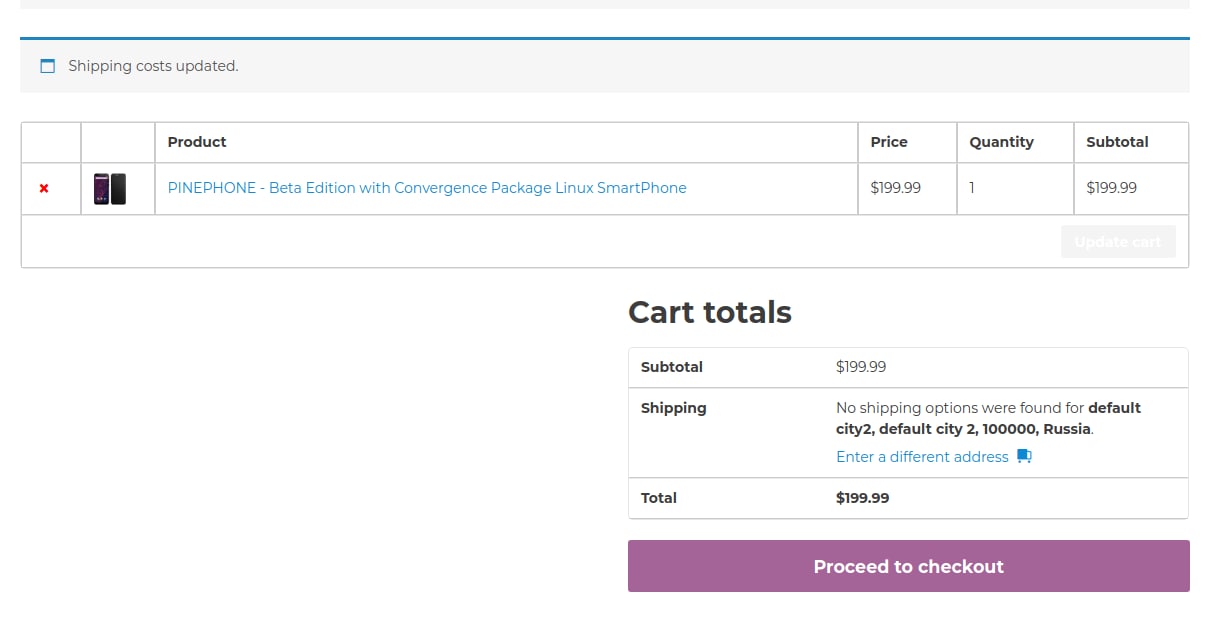Image resolution: width=1224 pixels, height=643 pixels.
Task: Open PINEPHONE Beta Edition product link
Action: click(x=427, y=188)
